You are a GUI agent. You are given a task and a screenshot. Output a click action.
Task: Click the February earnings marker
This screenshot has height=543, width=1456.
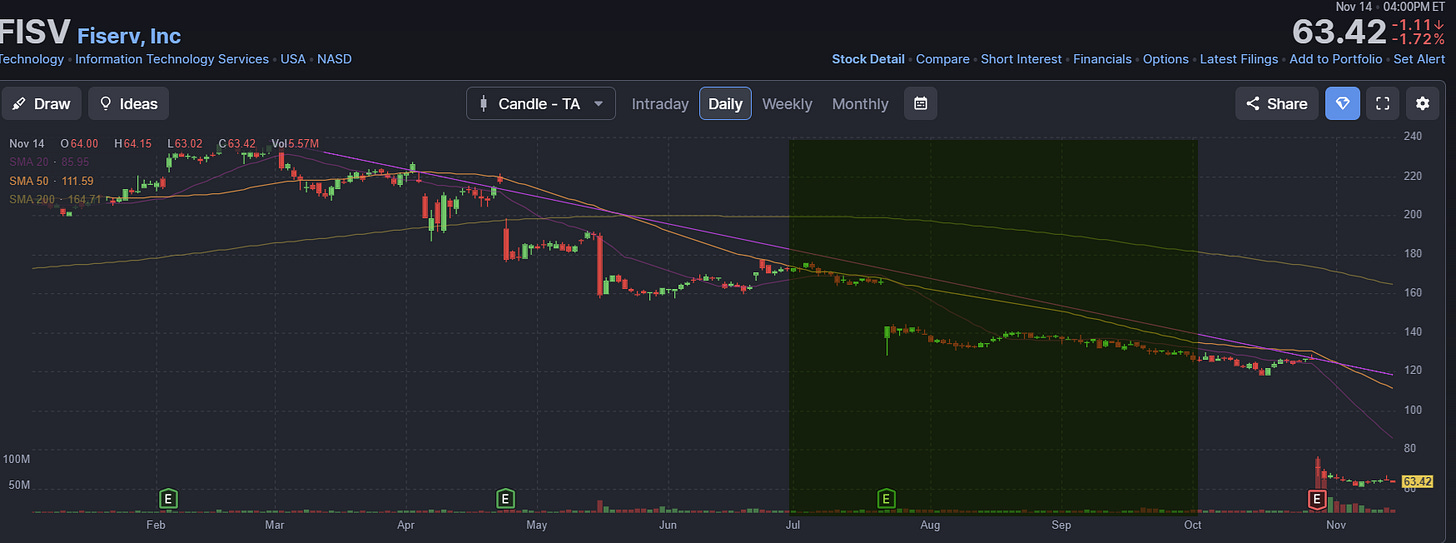pos(169,497)
